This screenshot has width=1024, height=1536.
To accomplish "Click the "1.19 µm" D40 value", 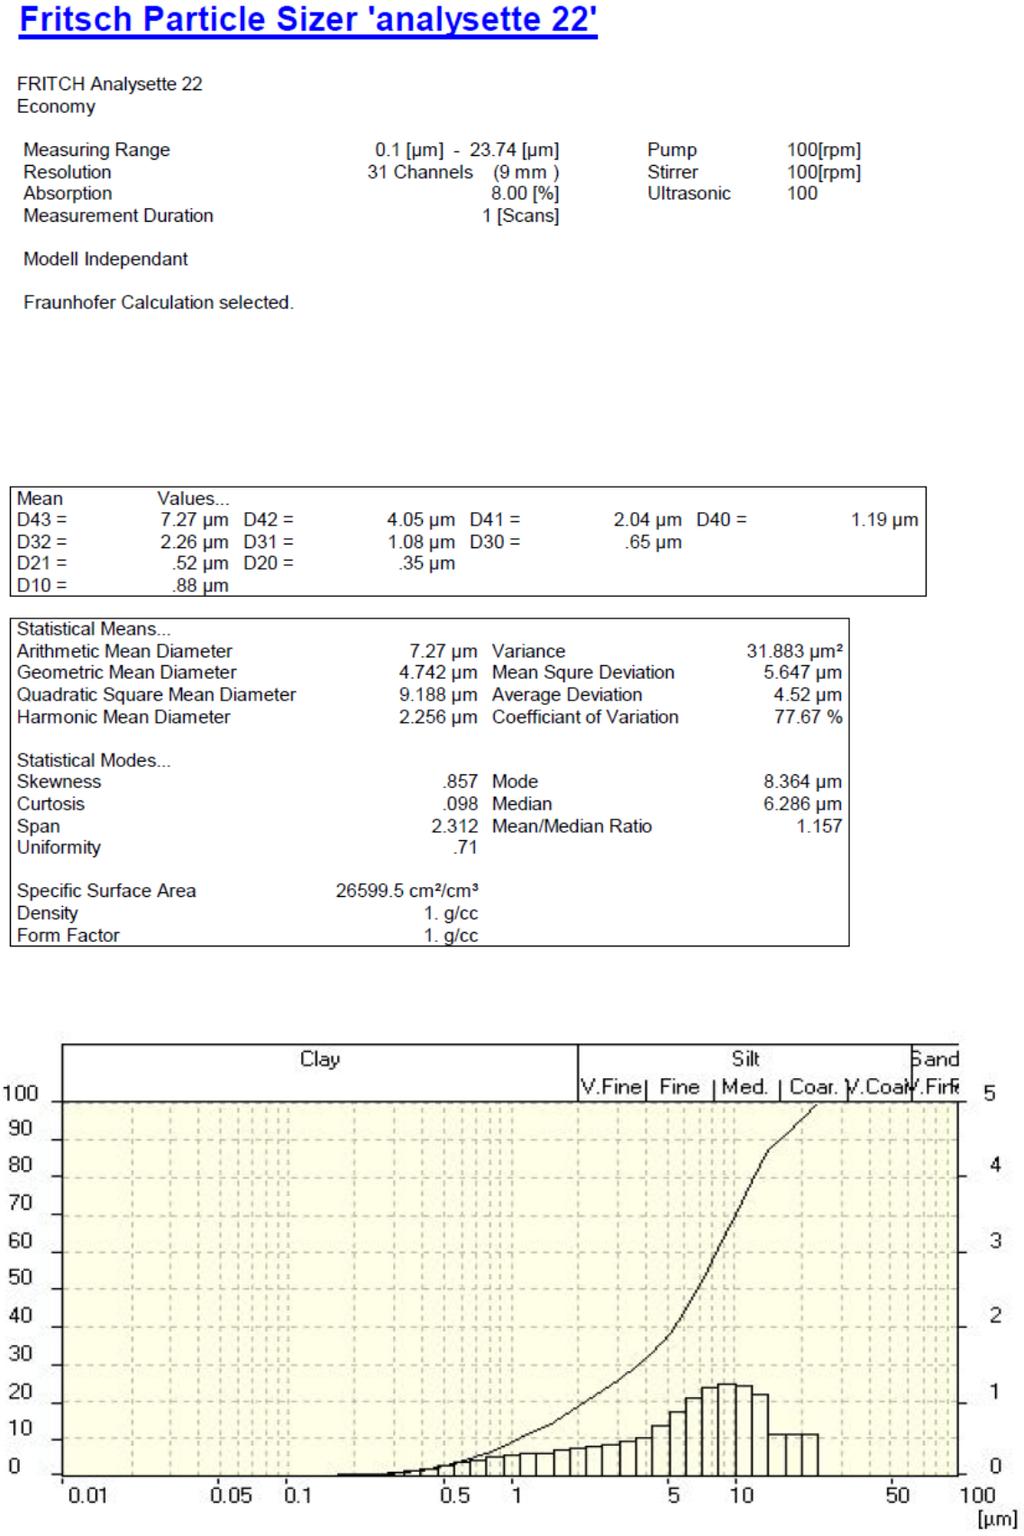I will tap(885, 520).
